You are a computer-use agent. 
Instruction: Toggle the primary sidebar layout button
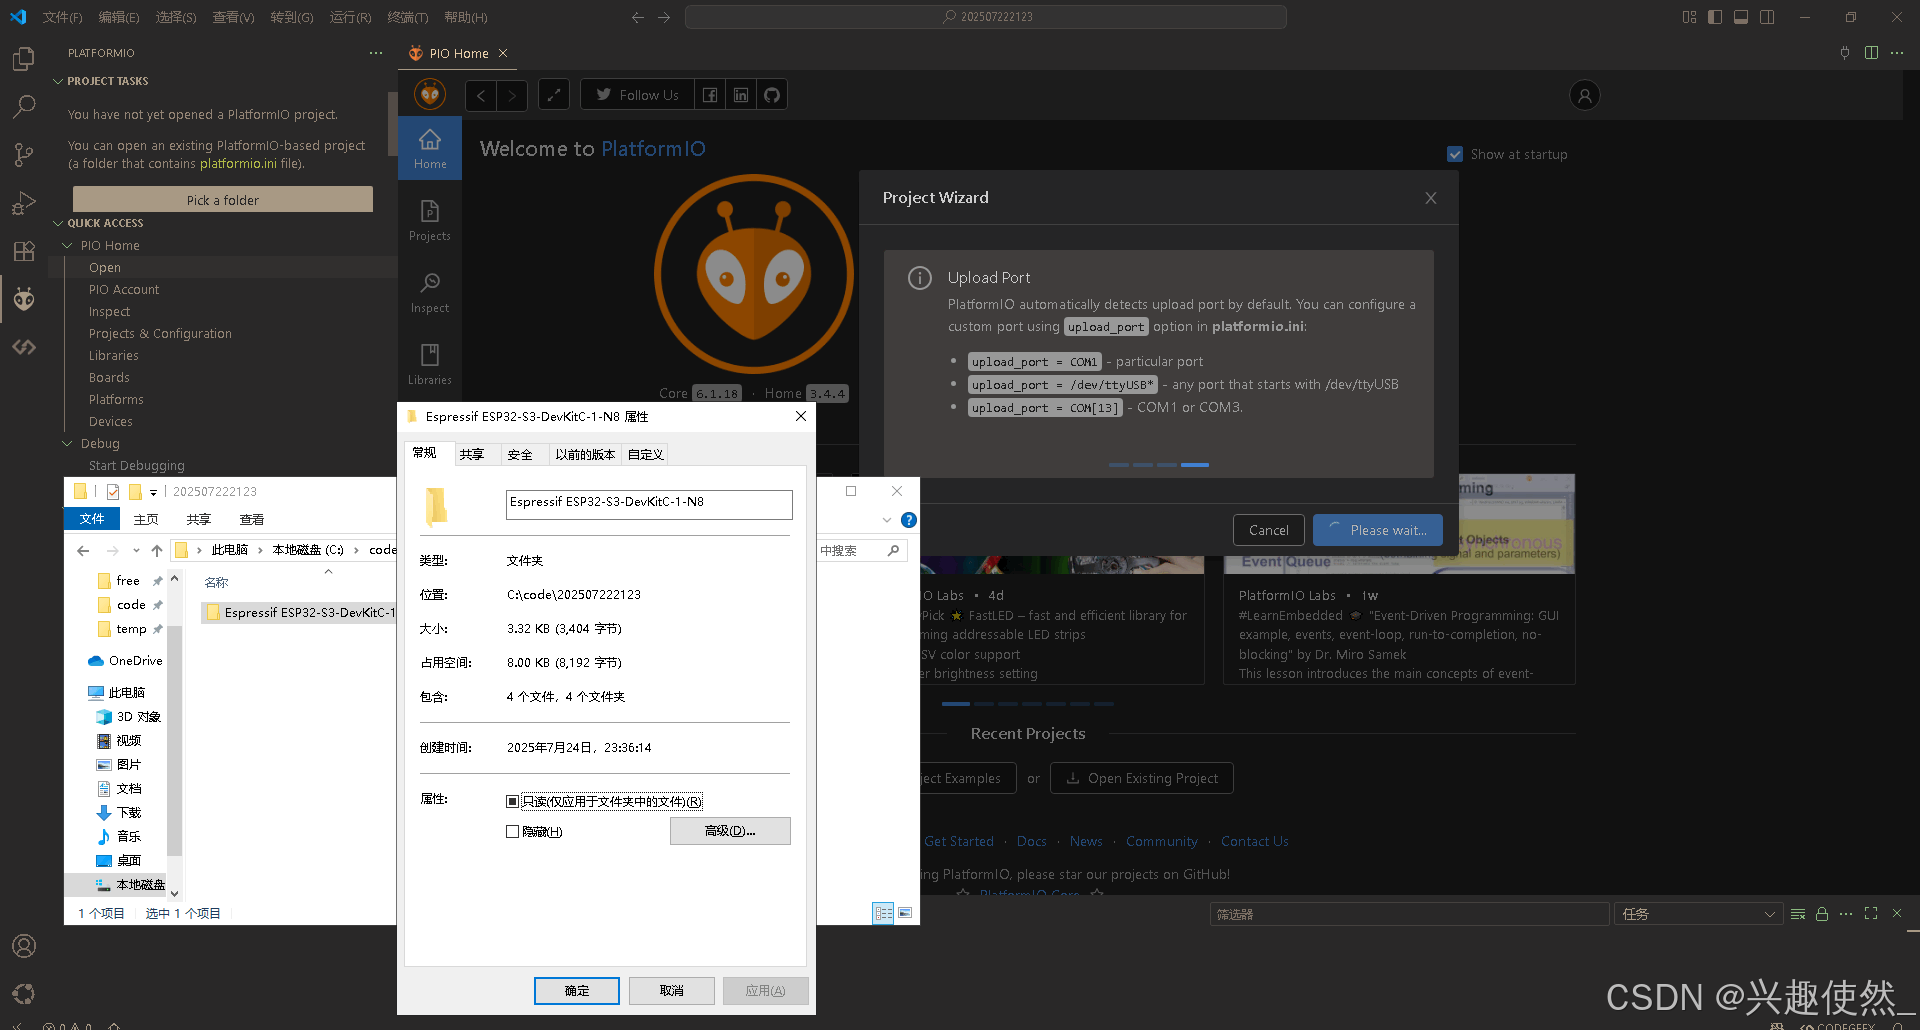(1715, 17)
